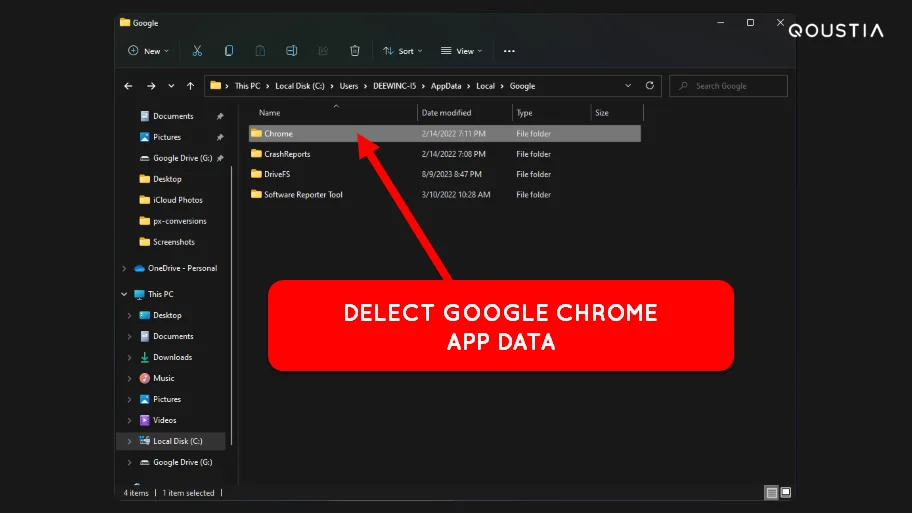The width and height of the screenshot is (912, 513).
Task: Expand the OneDrive - Personal node
Action: tap(124, 268)
